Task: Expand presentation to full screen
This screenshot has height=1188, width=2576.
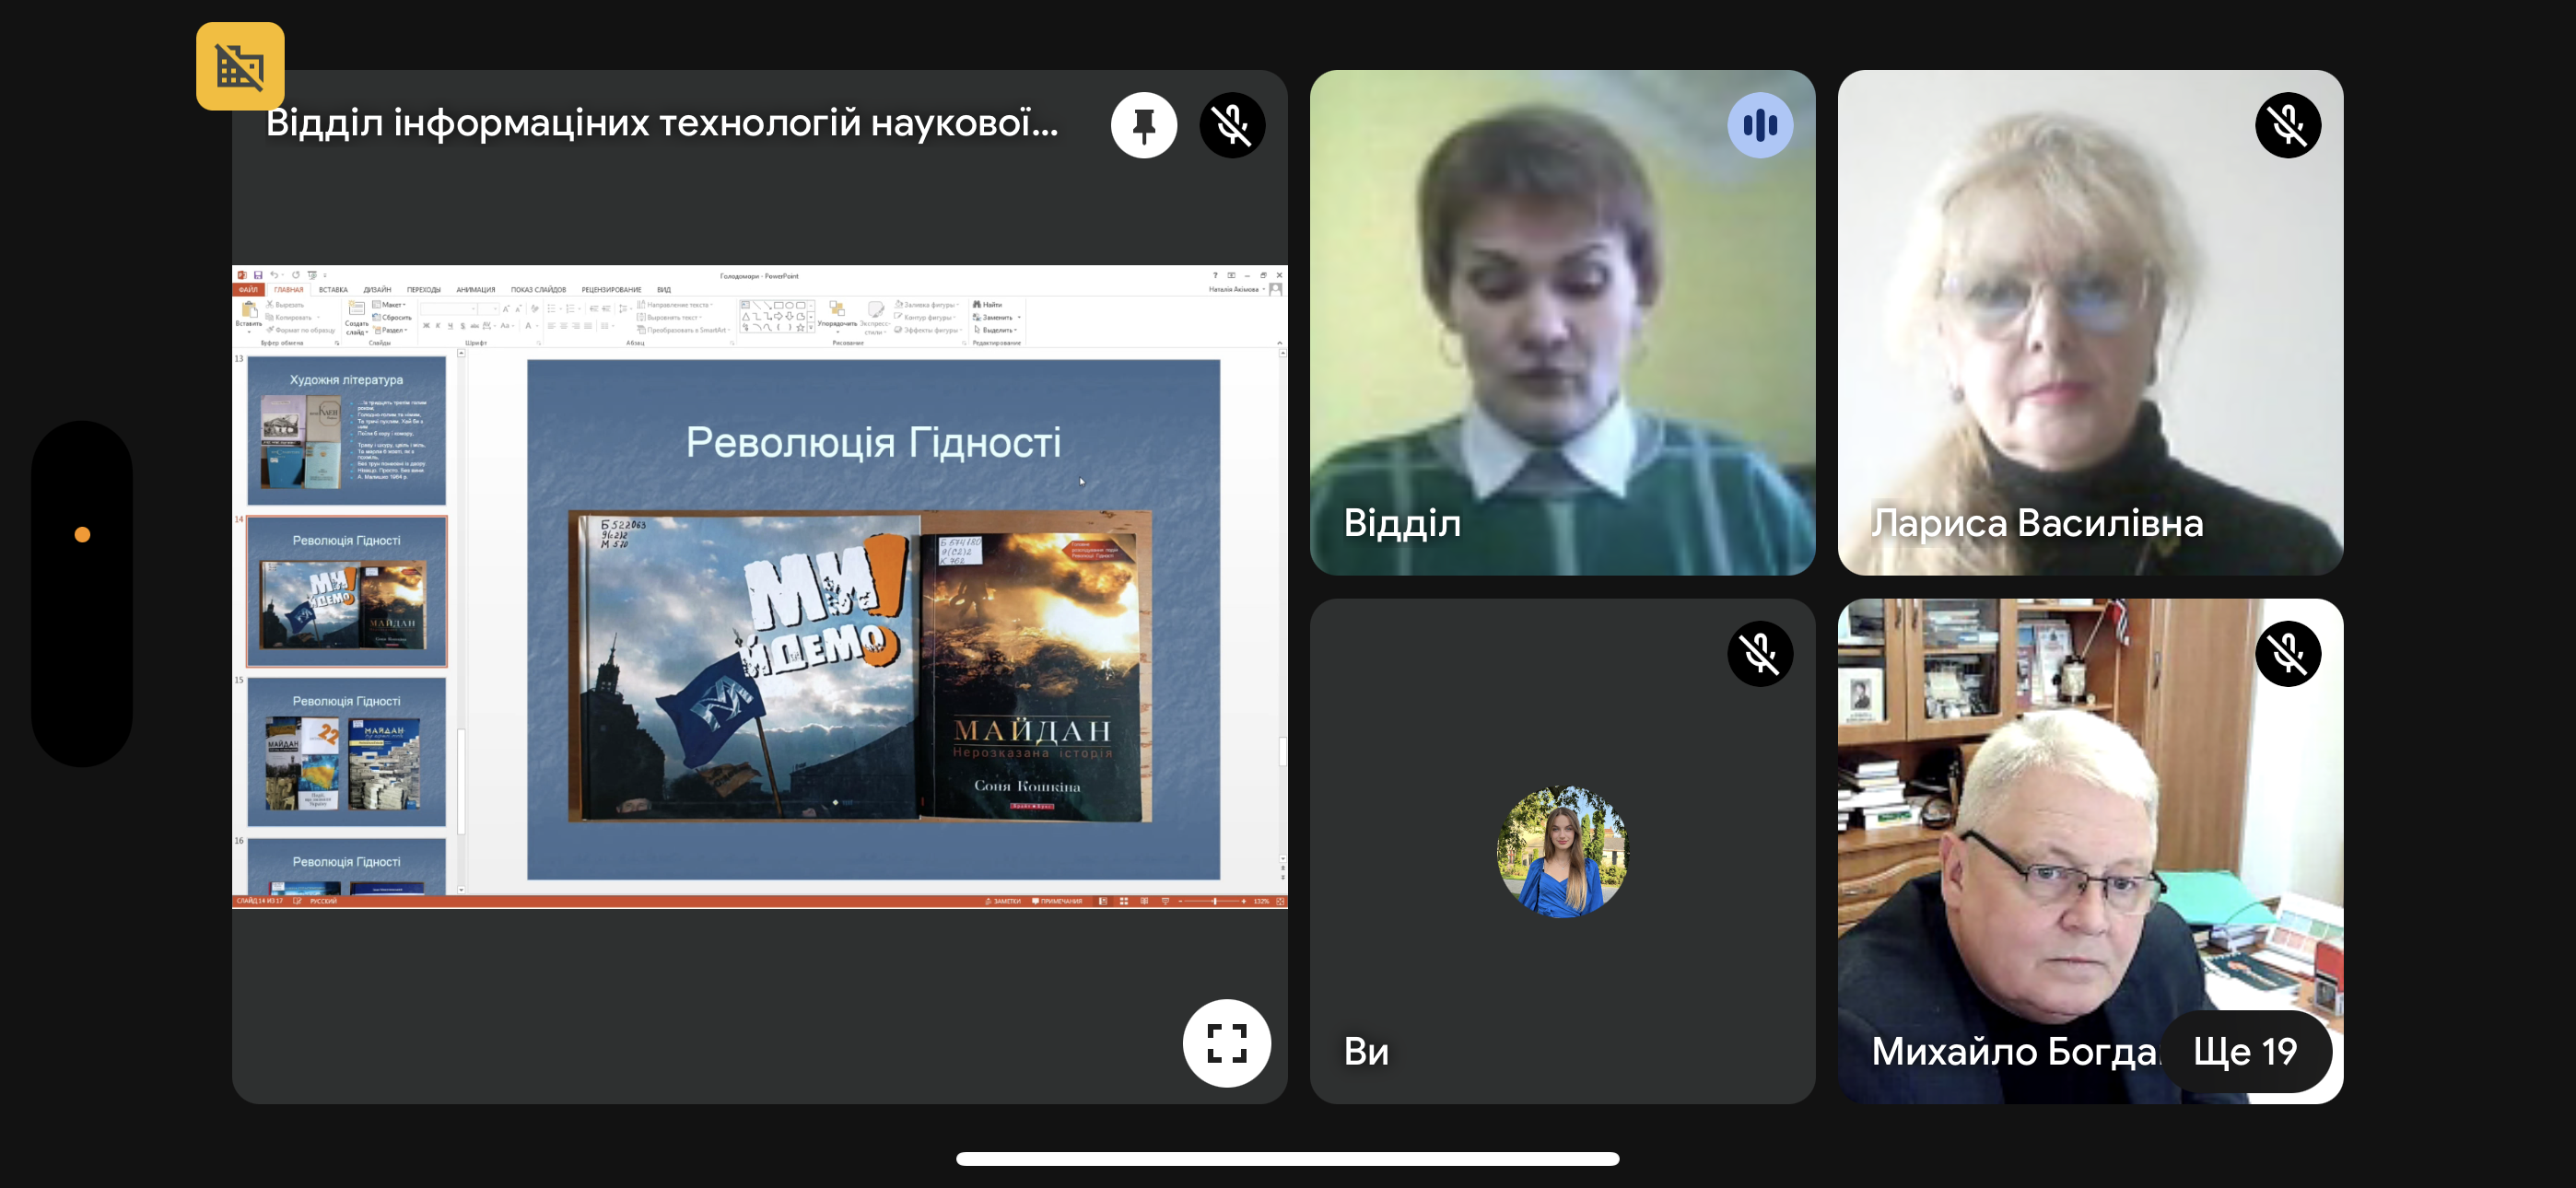Action: pos(1226,1043)
